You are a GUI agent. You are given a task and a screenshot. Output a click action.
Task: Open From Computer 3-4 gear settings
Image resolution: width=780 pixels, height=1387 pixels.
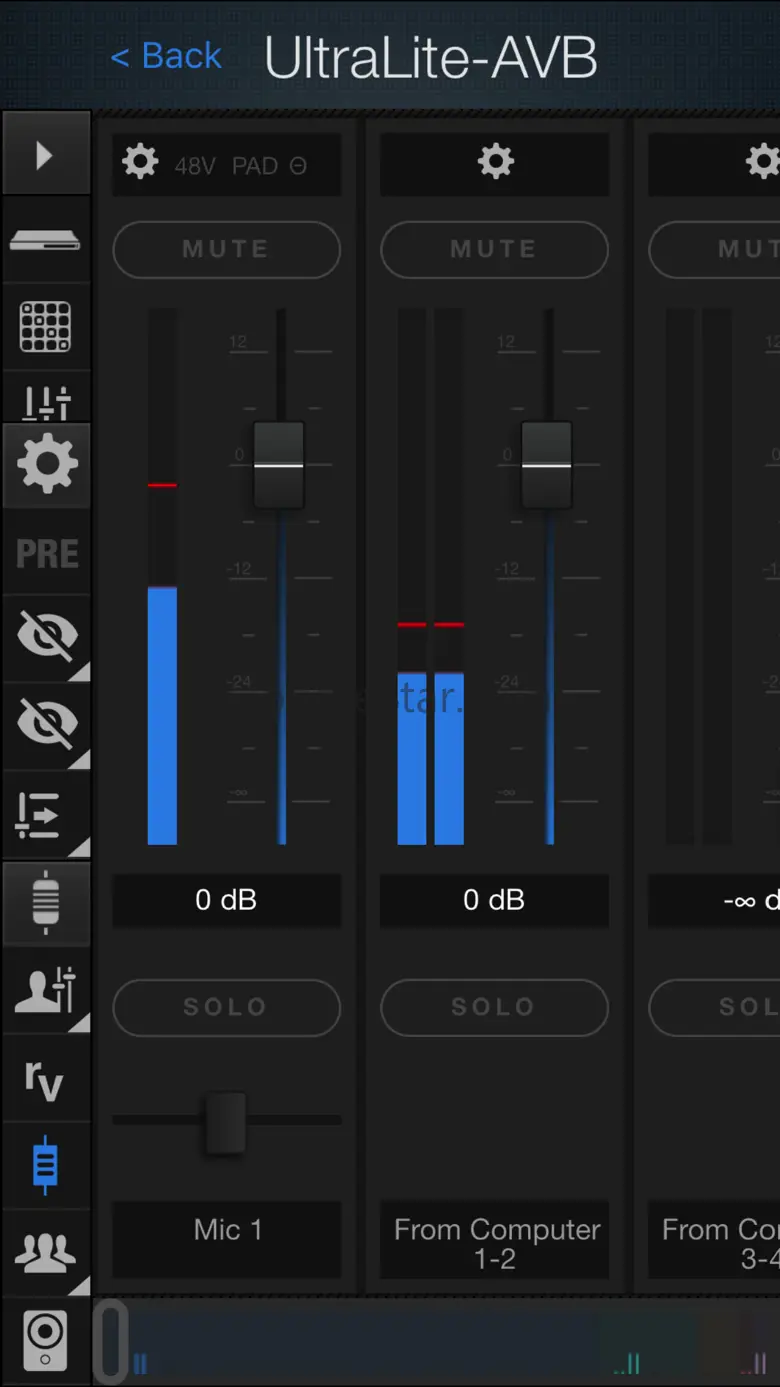pyautogui.click(x=762, y=161)
